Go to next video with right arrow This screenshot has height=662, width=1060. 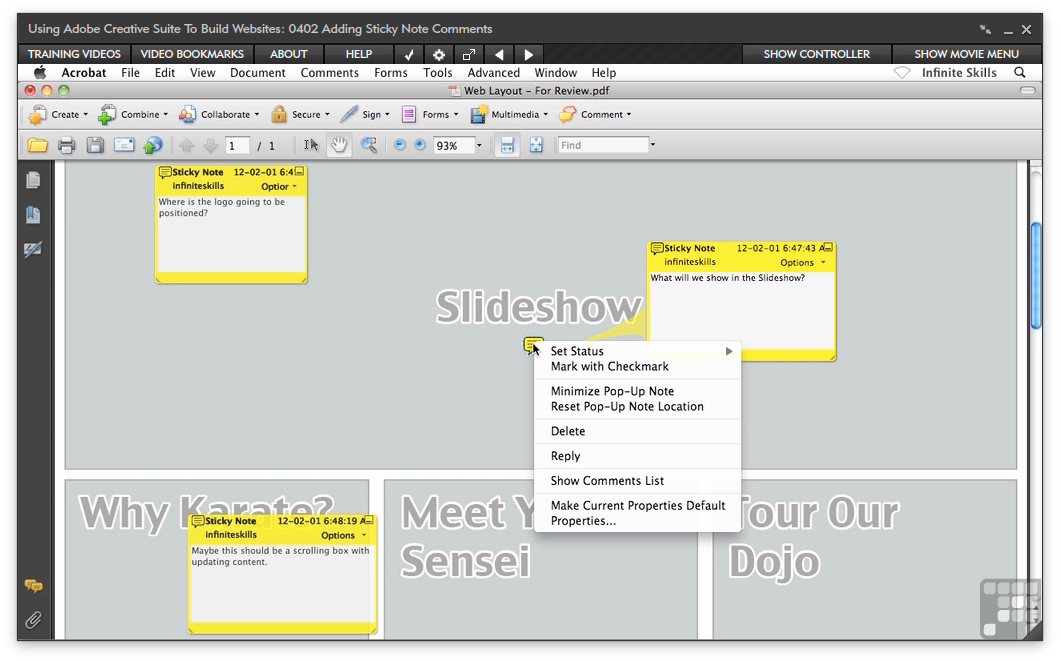coord(529,55)
